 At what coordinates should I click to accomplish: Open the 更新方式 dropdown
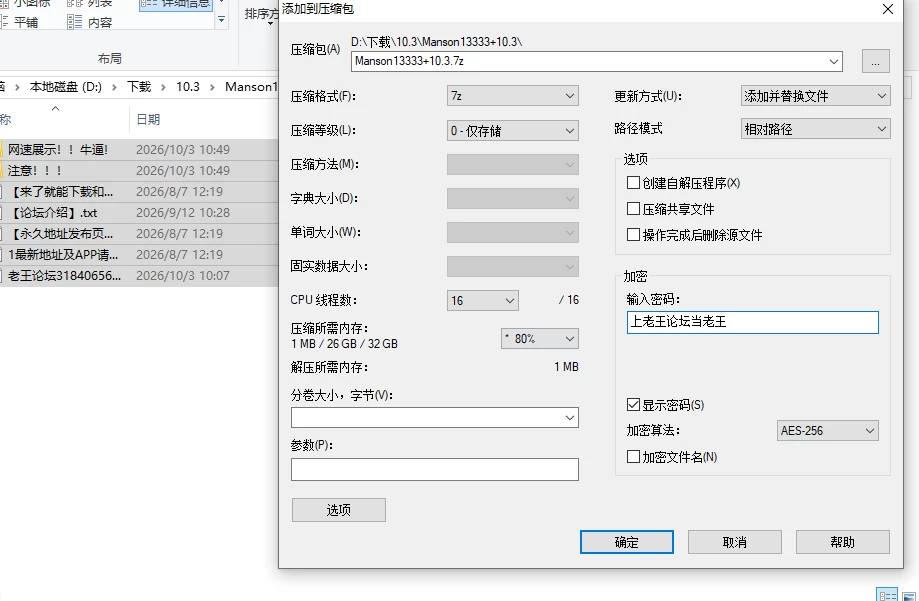[x=815, y=96]
